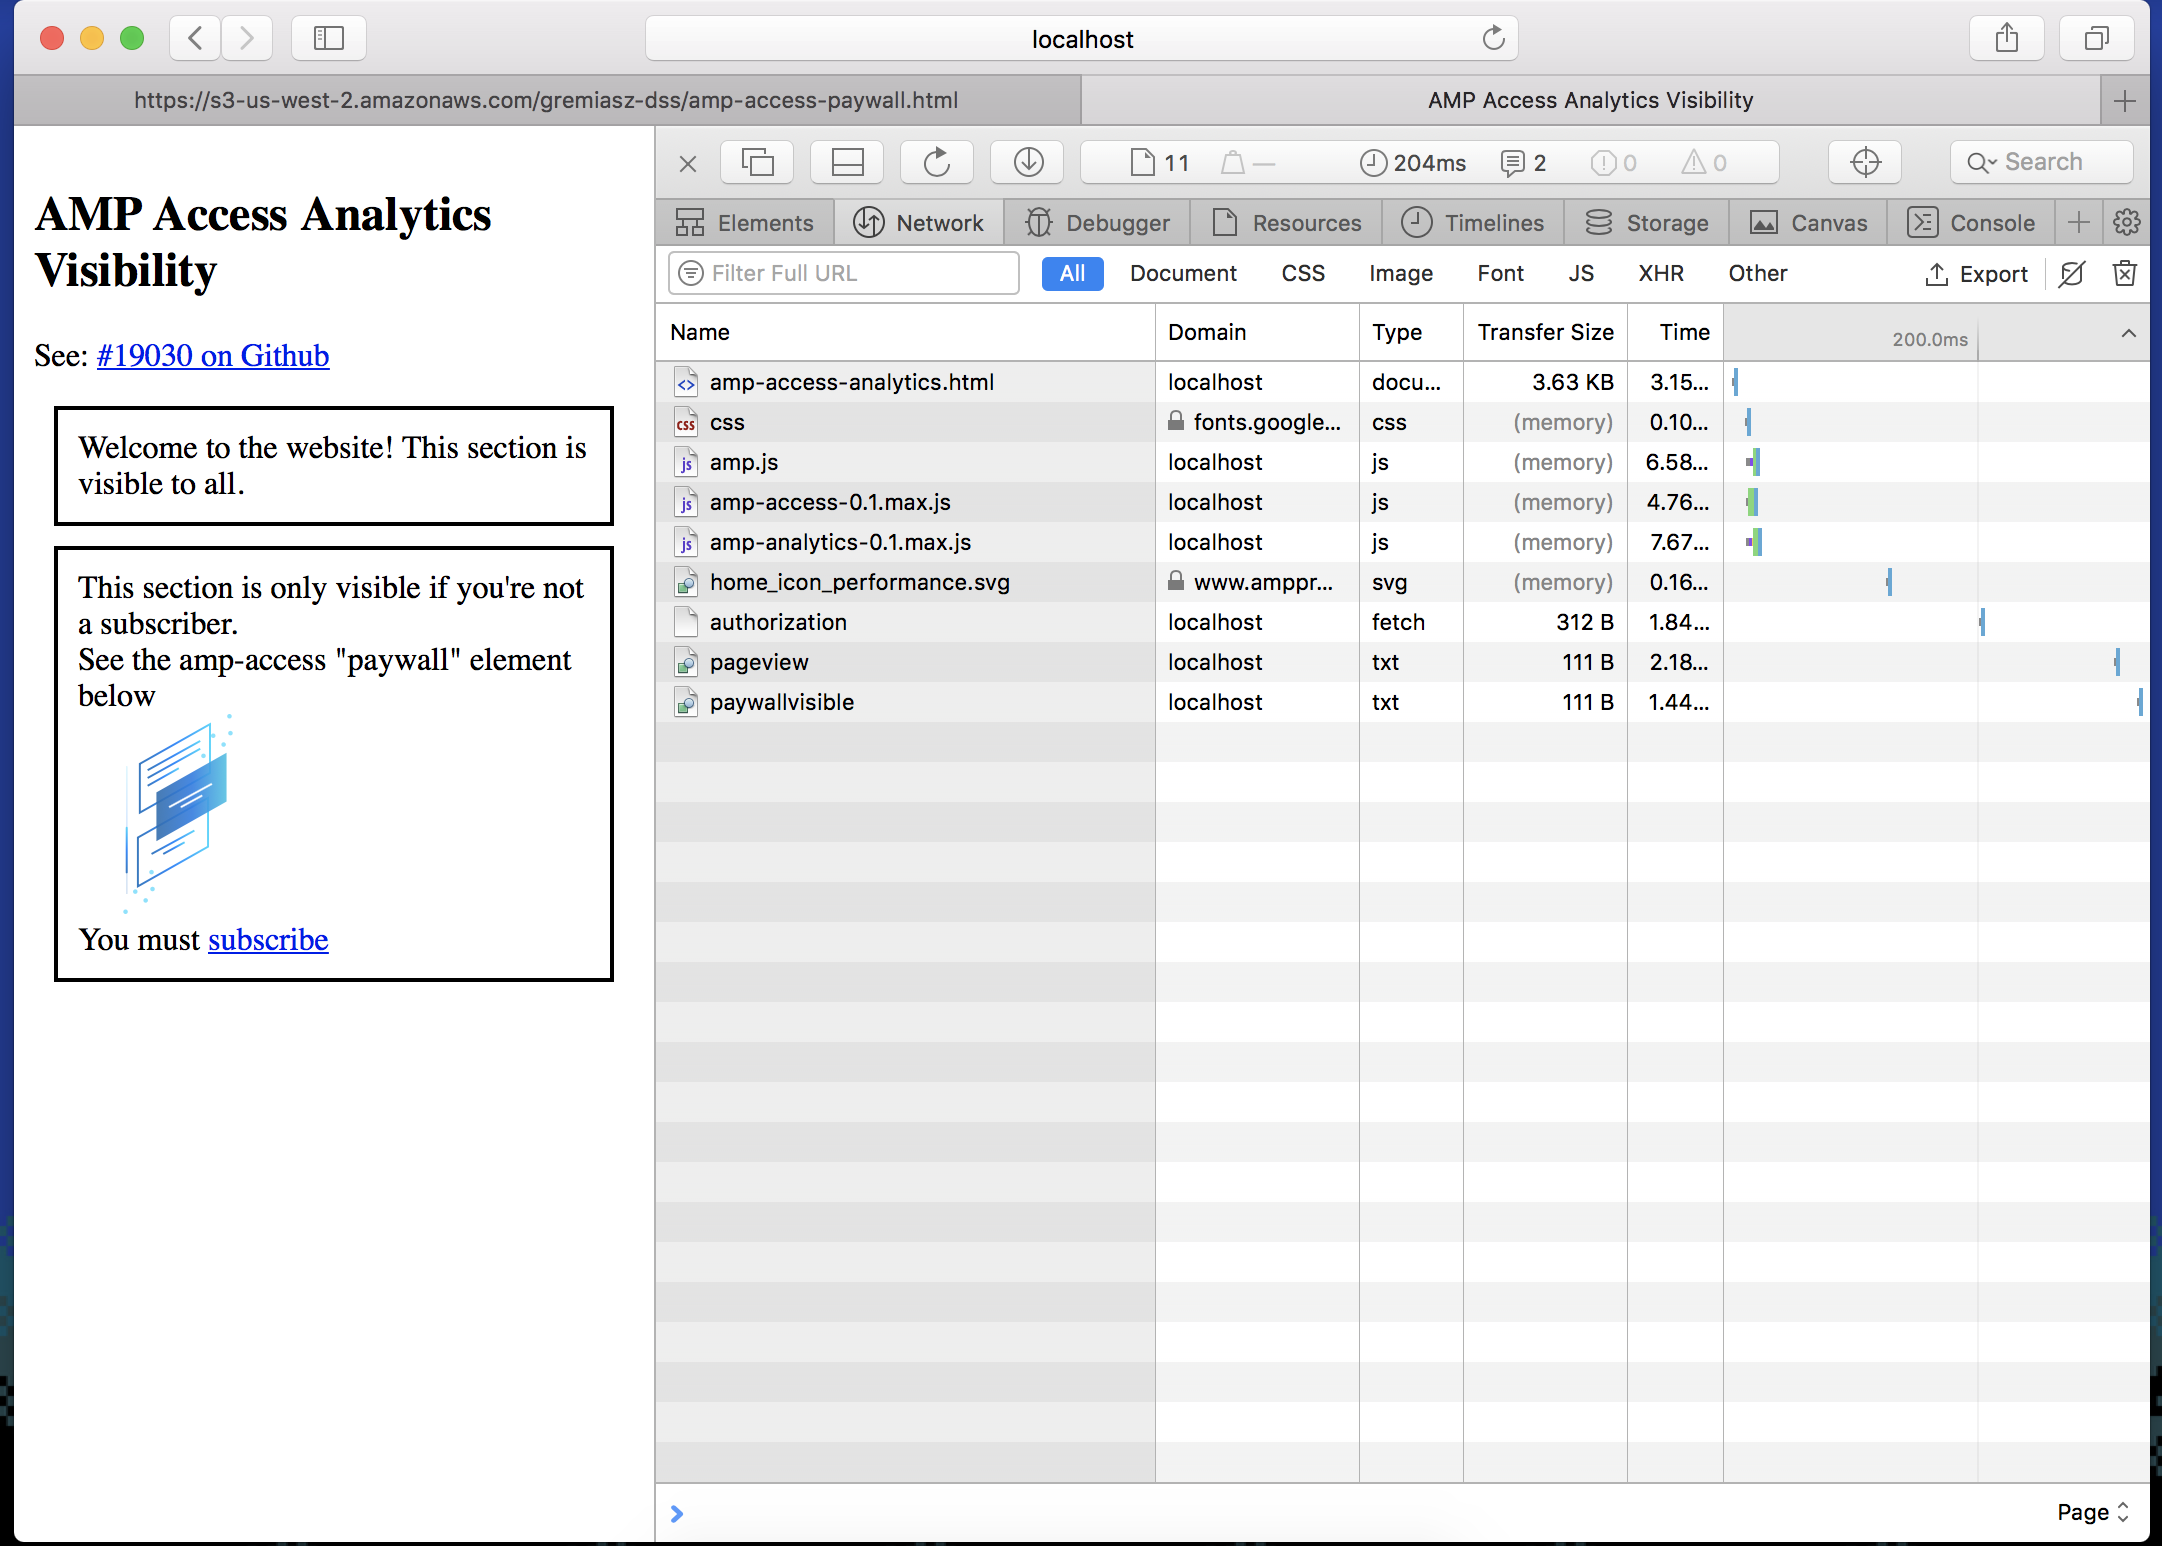Click the 200.0ms timeline ruler marker

(1929, 339)
